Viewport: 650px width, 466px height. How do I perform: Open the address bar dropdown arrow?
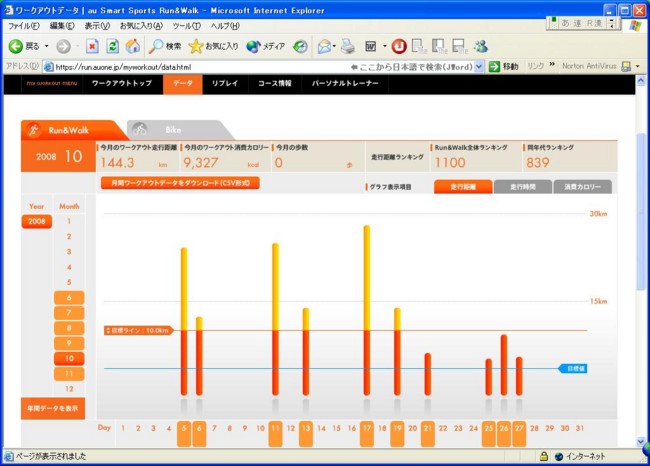[x=479, y=66]
